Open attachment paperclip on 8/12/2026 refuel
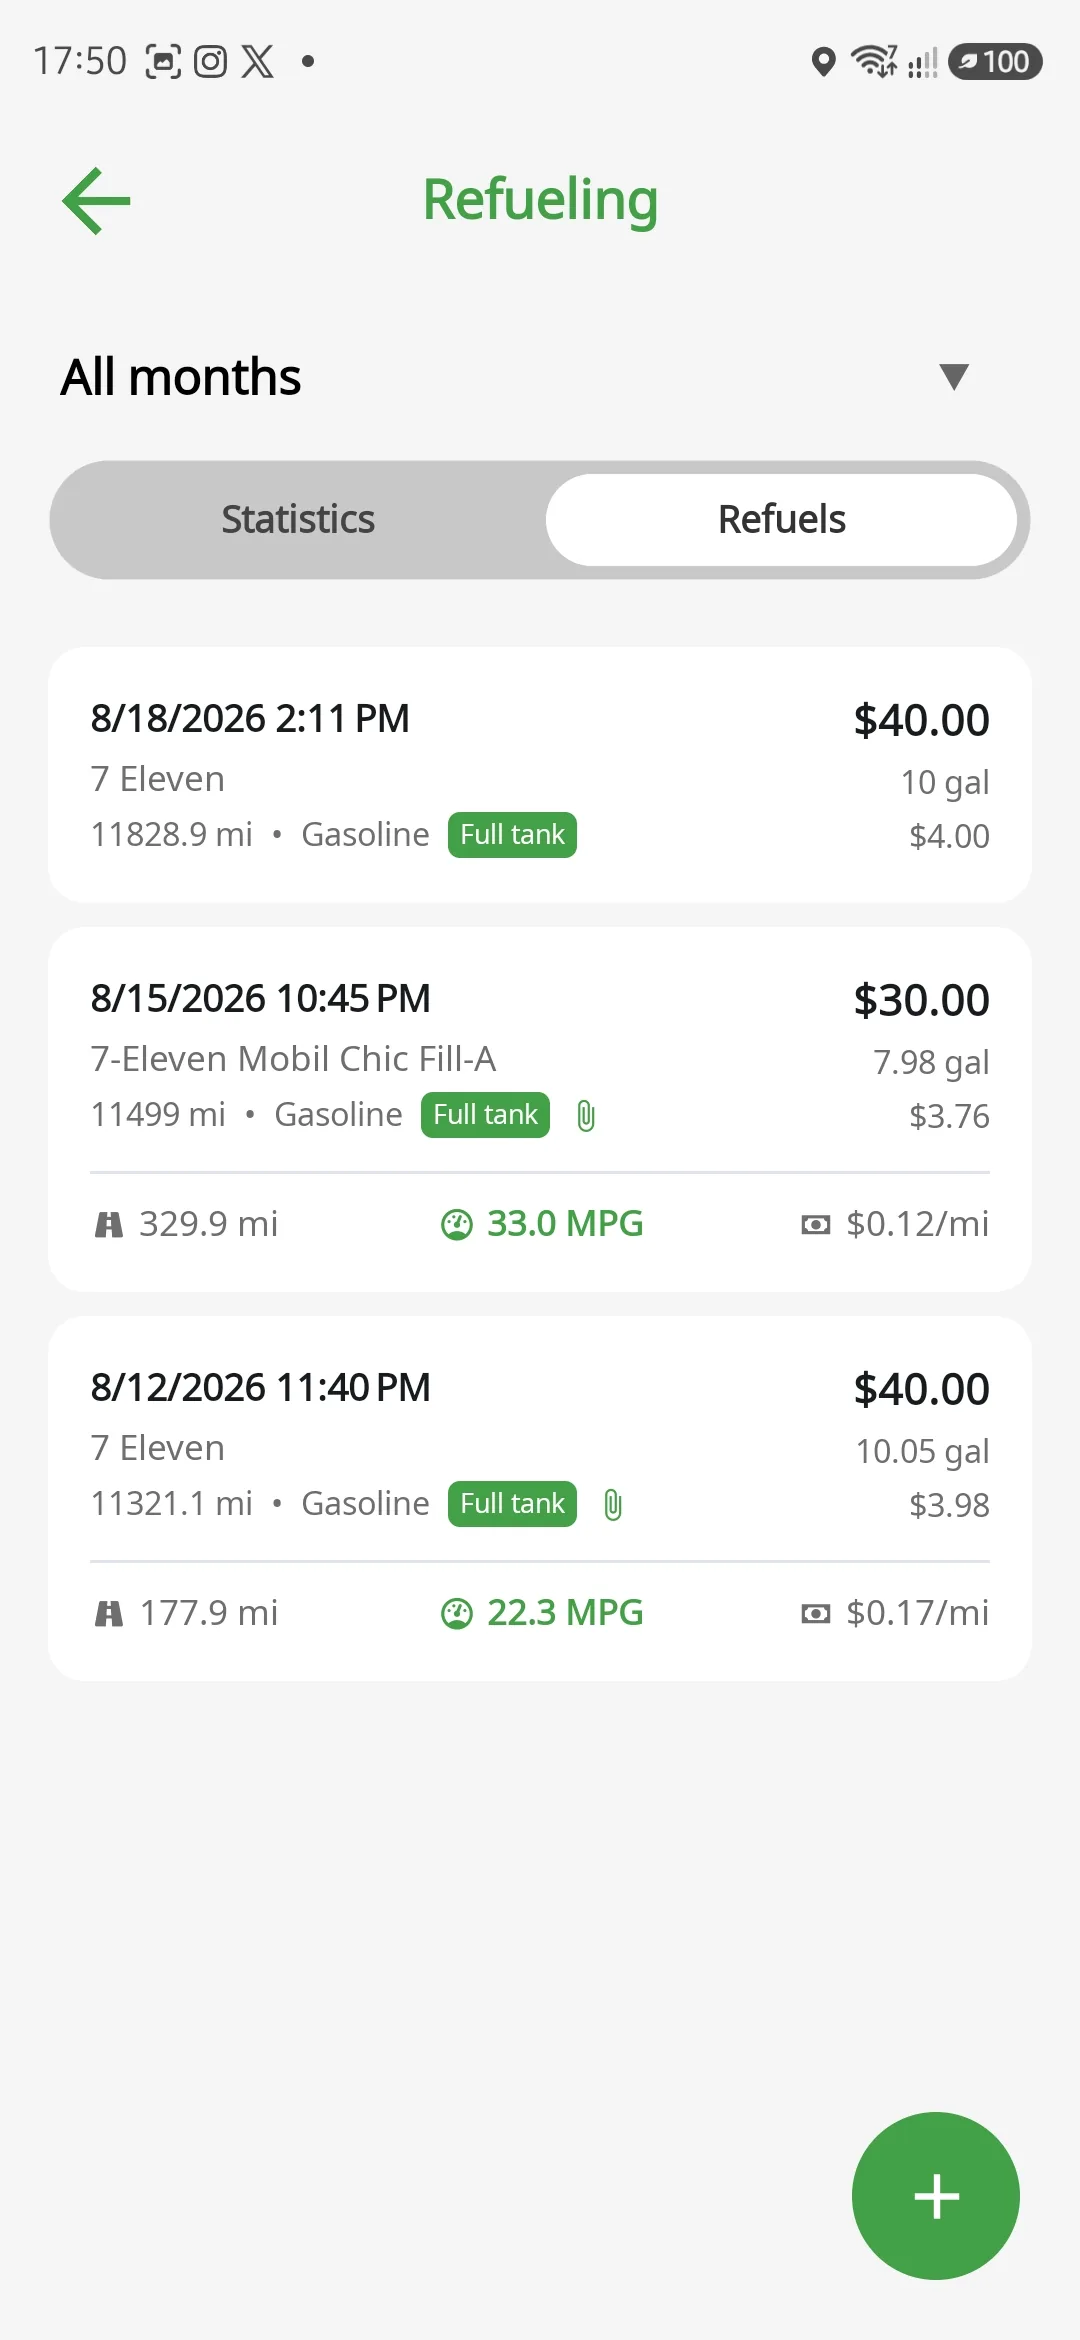The image size is (1080, 2340). point(614,1505)
